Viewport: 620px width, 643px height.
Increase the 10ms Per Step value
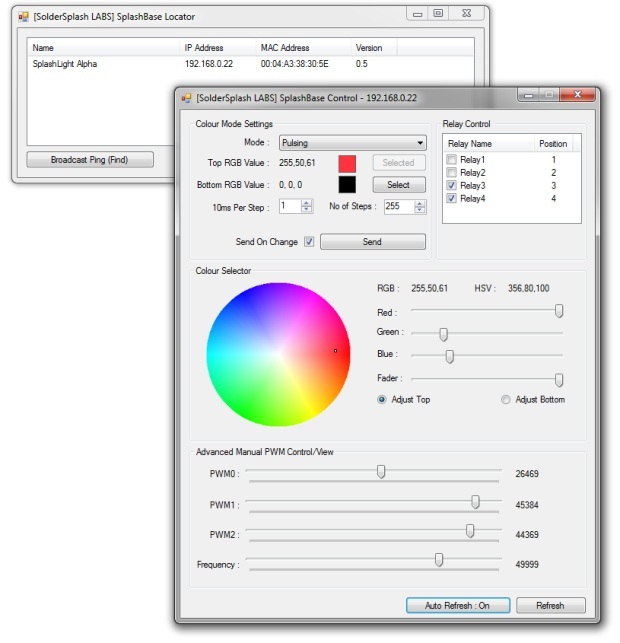point(307,203)
